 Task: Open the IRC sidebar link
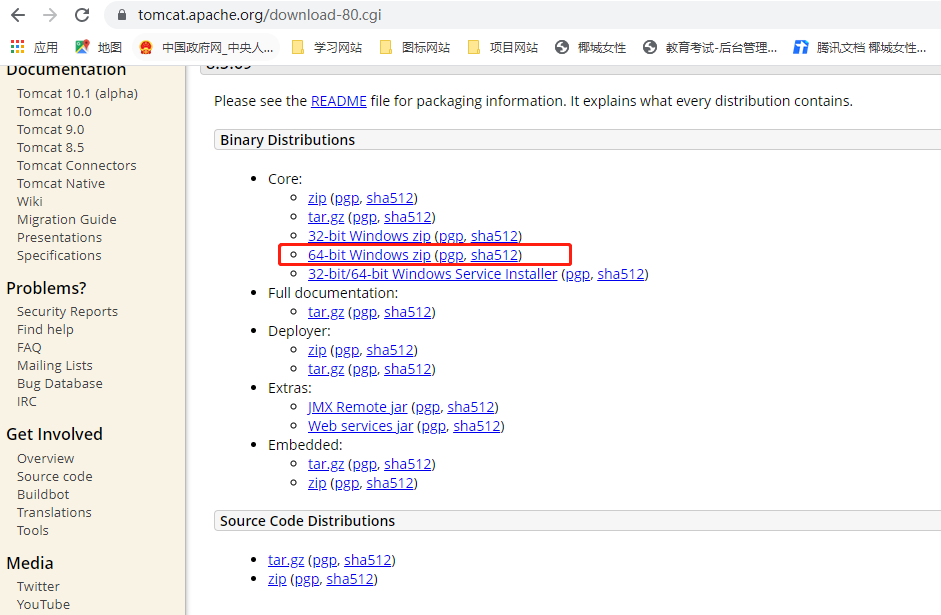coord(26,401)
